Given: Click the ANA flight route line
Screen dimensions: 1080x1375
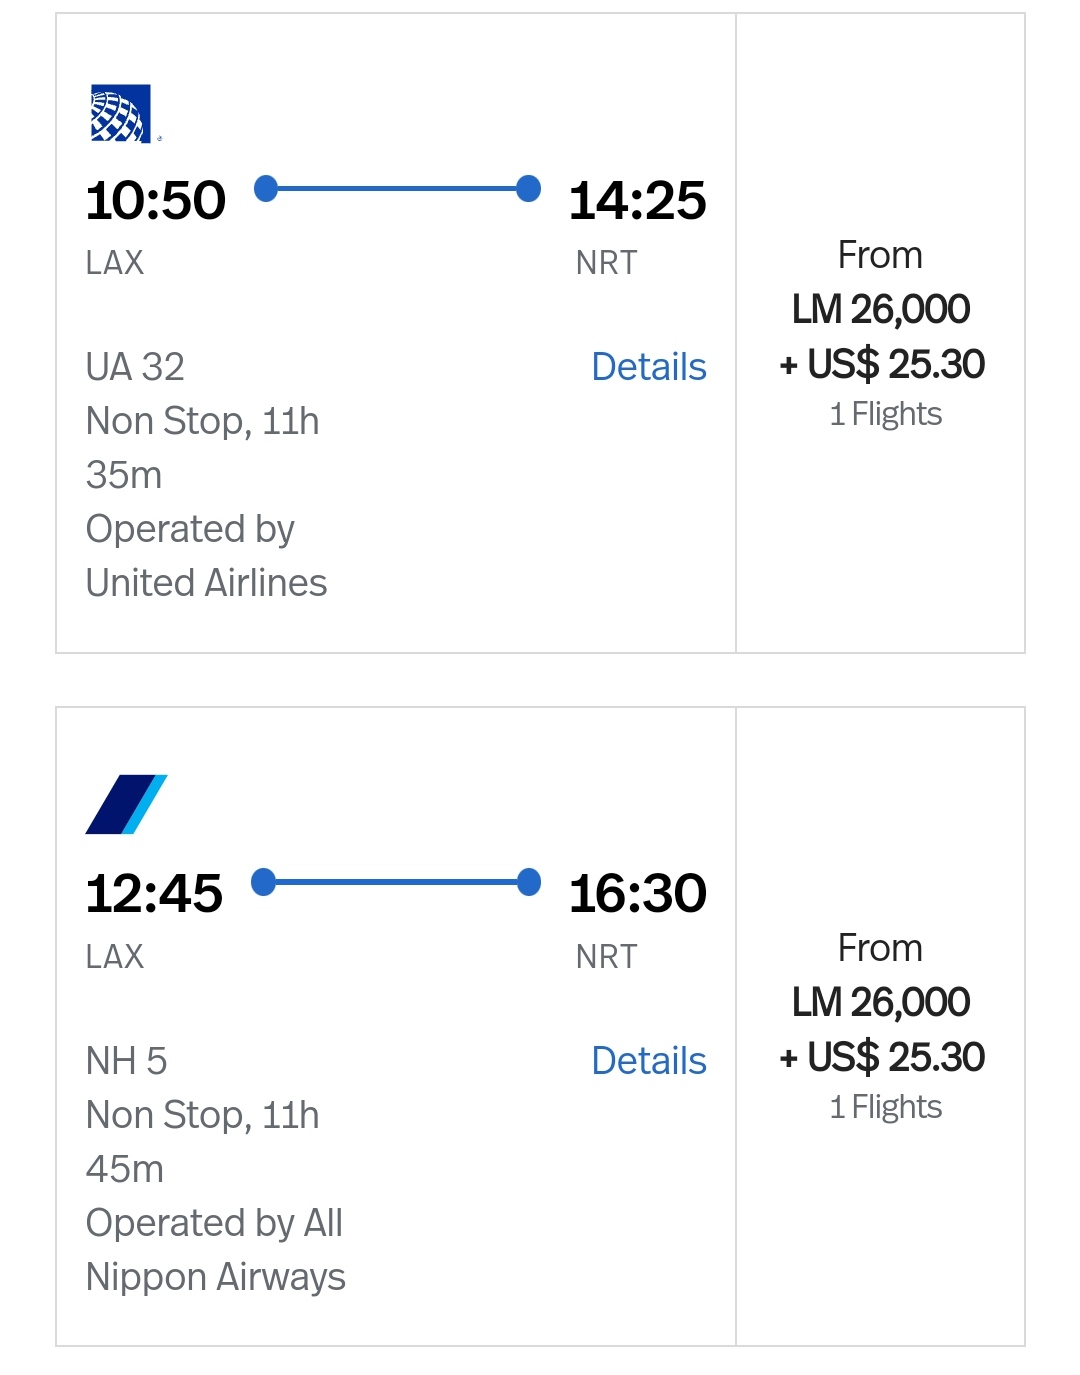Looking at the screenshot, I should (x=397, y=882).
